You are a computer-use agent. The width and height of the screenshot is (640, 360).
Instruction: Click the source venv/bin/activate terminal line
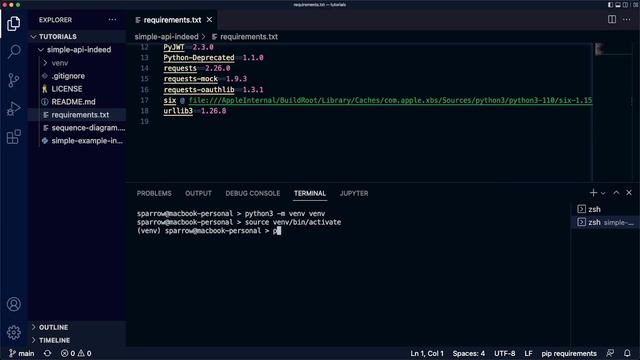pos(239,222)
